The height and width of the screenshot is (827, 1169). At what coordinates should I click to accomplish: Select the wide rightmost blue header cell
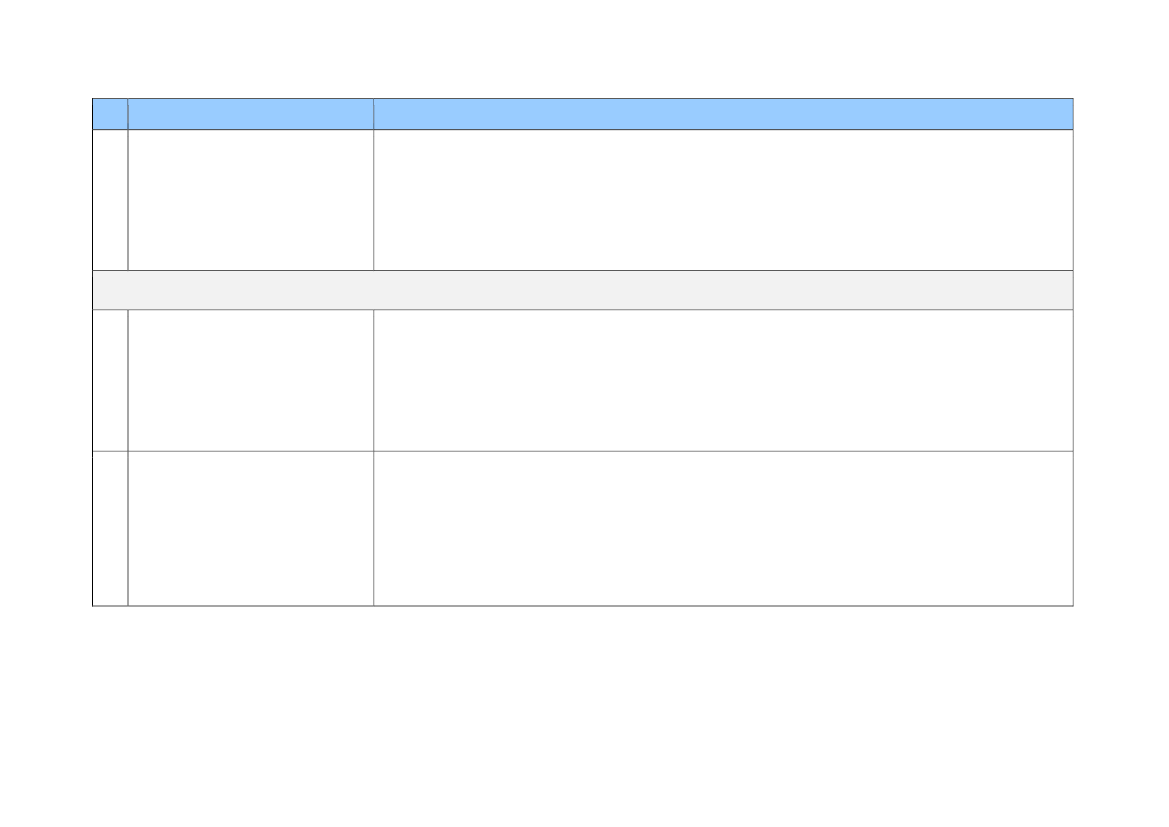coord(723,114)
